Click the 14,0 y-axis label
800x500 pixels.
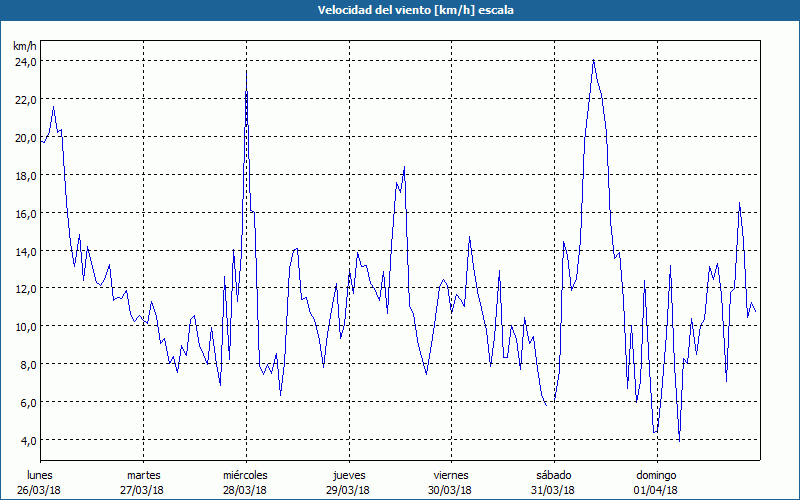point(25,251)
